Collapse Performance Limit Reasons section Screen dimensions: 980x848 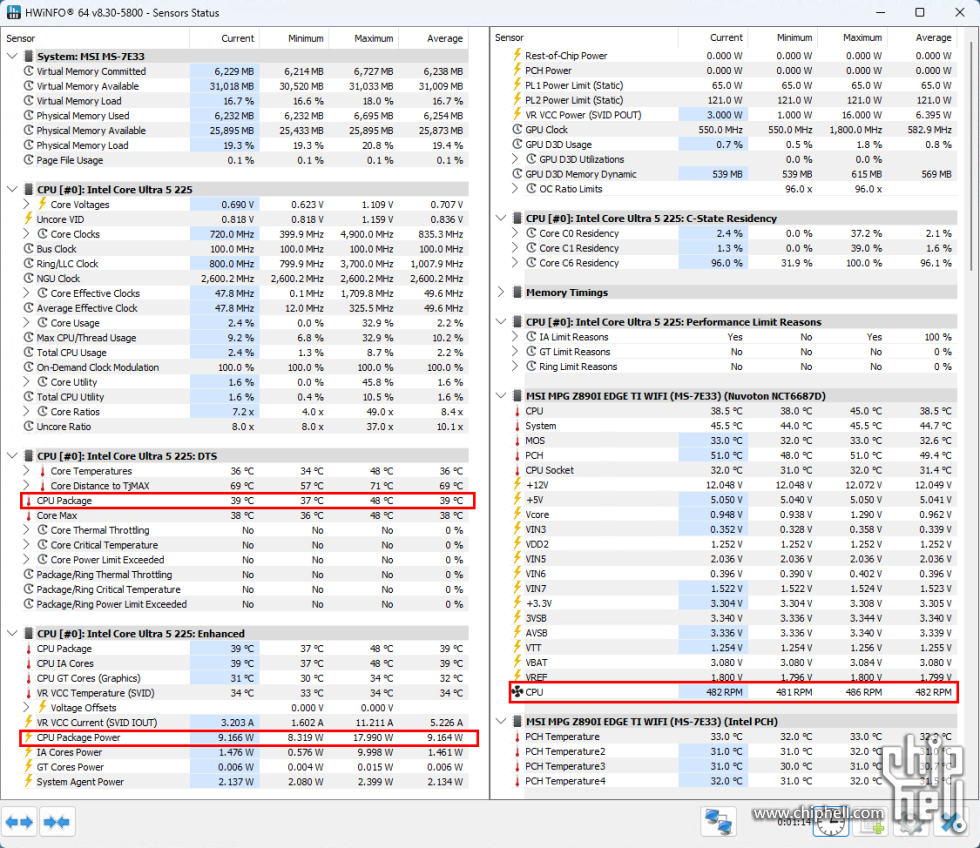coord(501,322)
